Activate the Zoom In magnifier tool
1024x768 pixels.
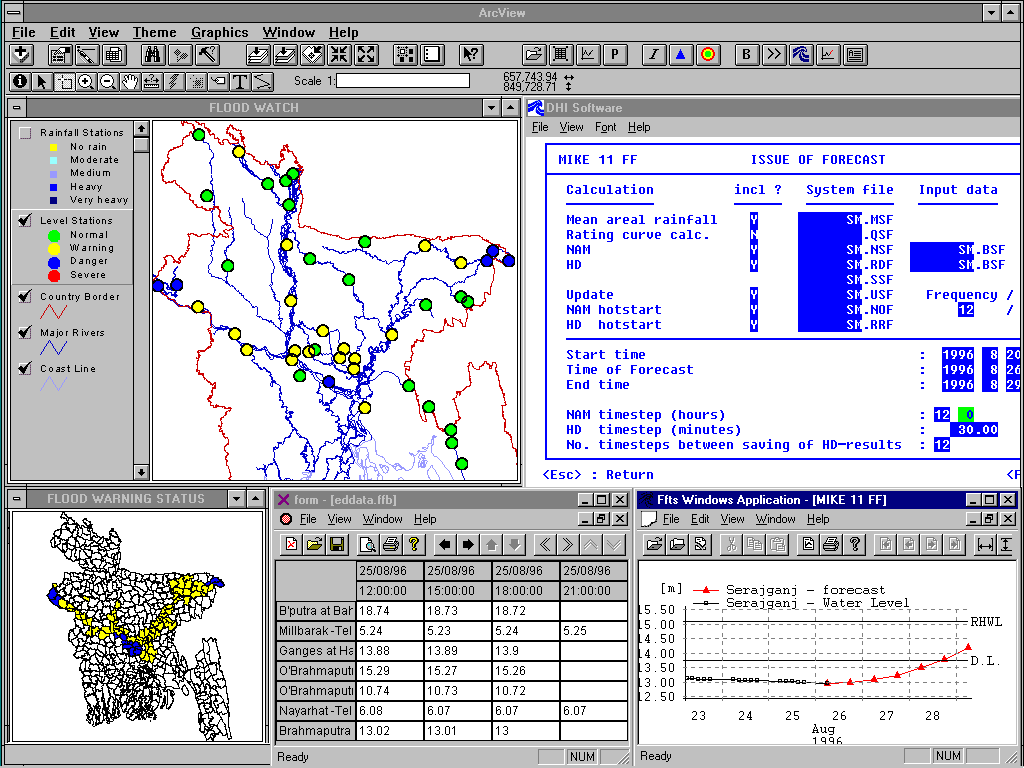pos(86,82)
